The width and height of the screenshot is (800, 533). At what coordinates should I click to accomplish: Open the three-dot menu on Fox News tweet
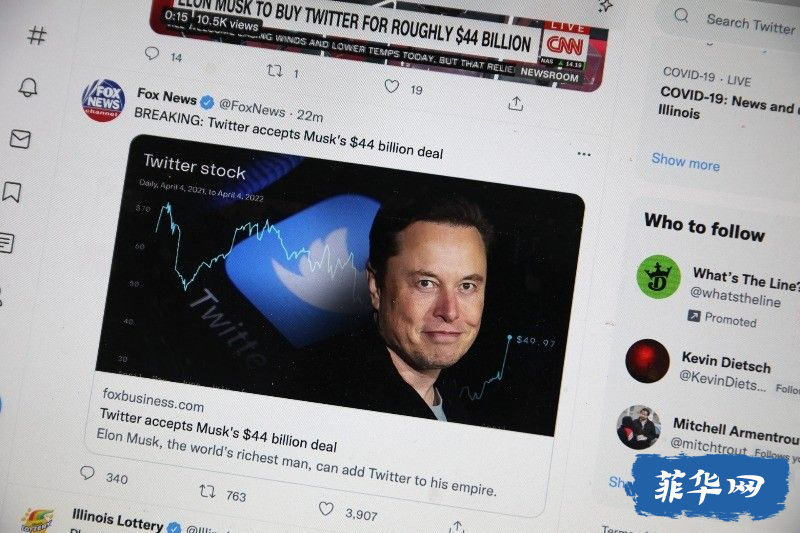[584, 154]
